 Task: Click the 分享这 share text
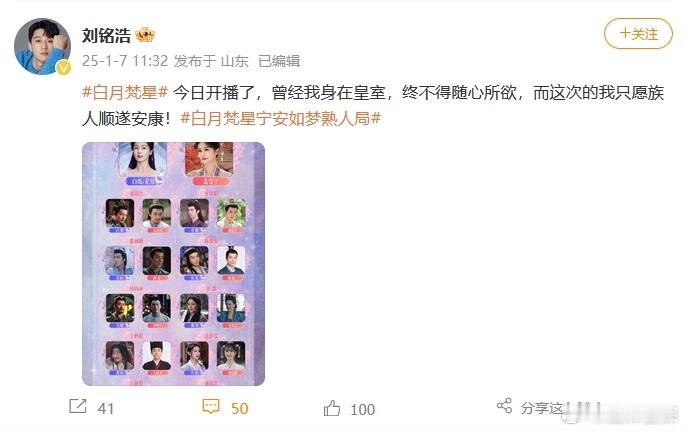click(x=542, y=408)
